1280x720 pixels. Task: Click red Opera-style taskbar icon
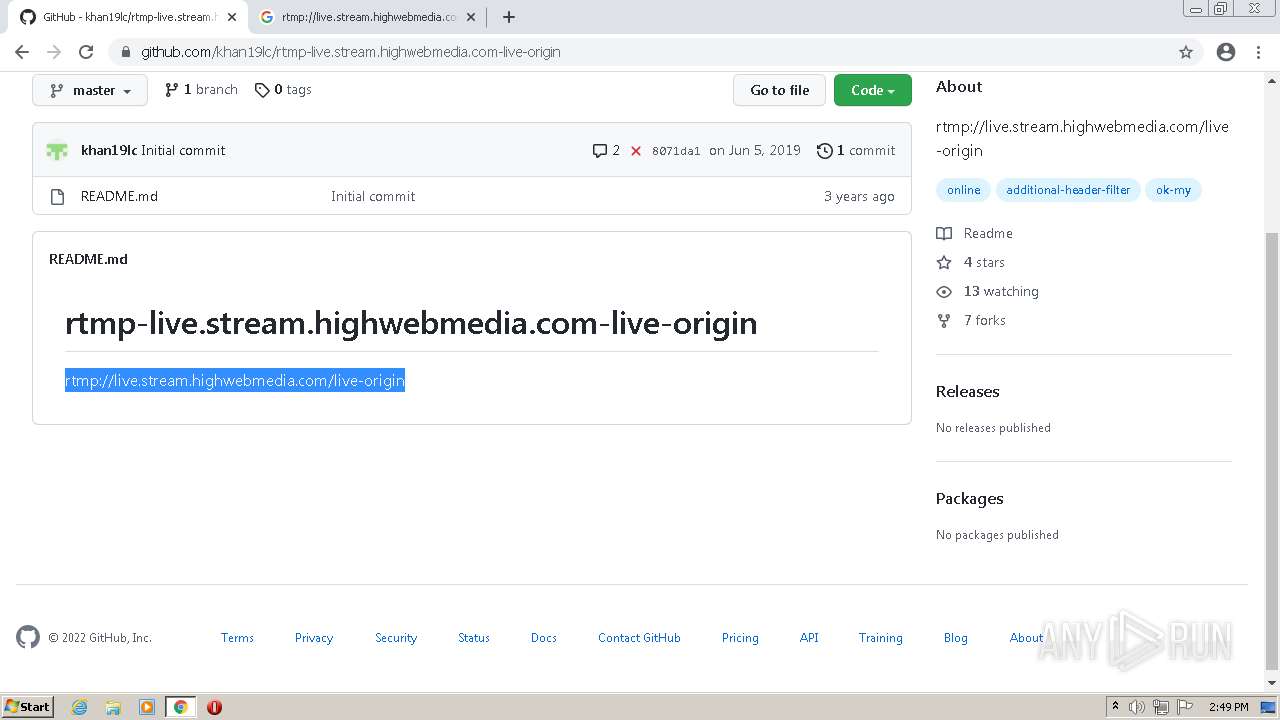coord(214,707)
